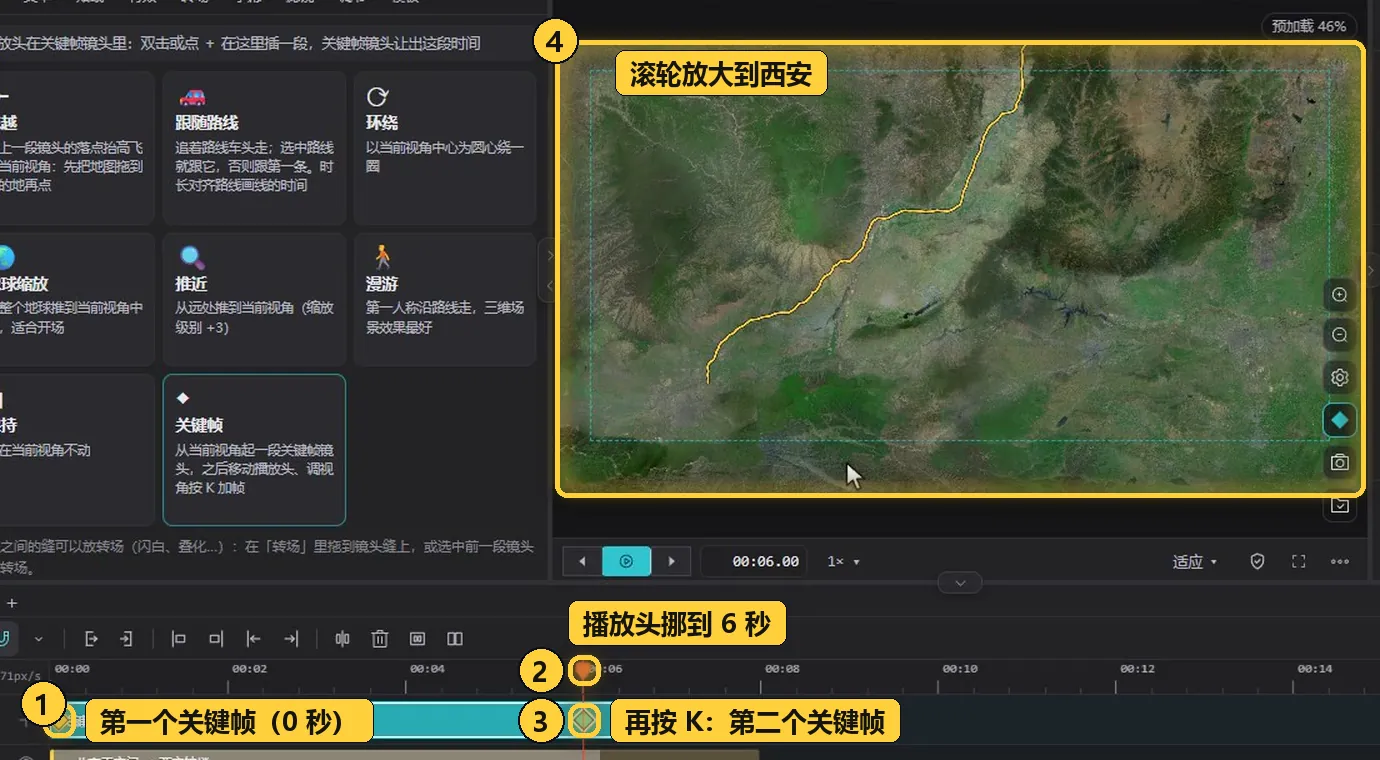1380x760 pixels.
Task: Toggle the shield safe-area guide
Action: point(1258,562)
